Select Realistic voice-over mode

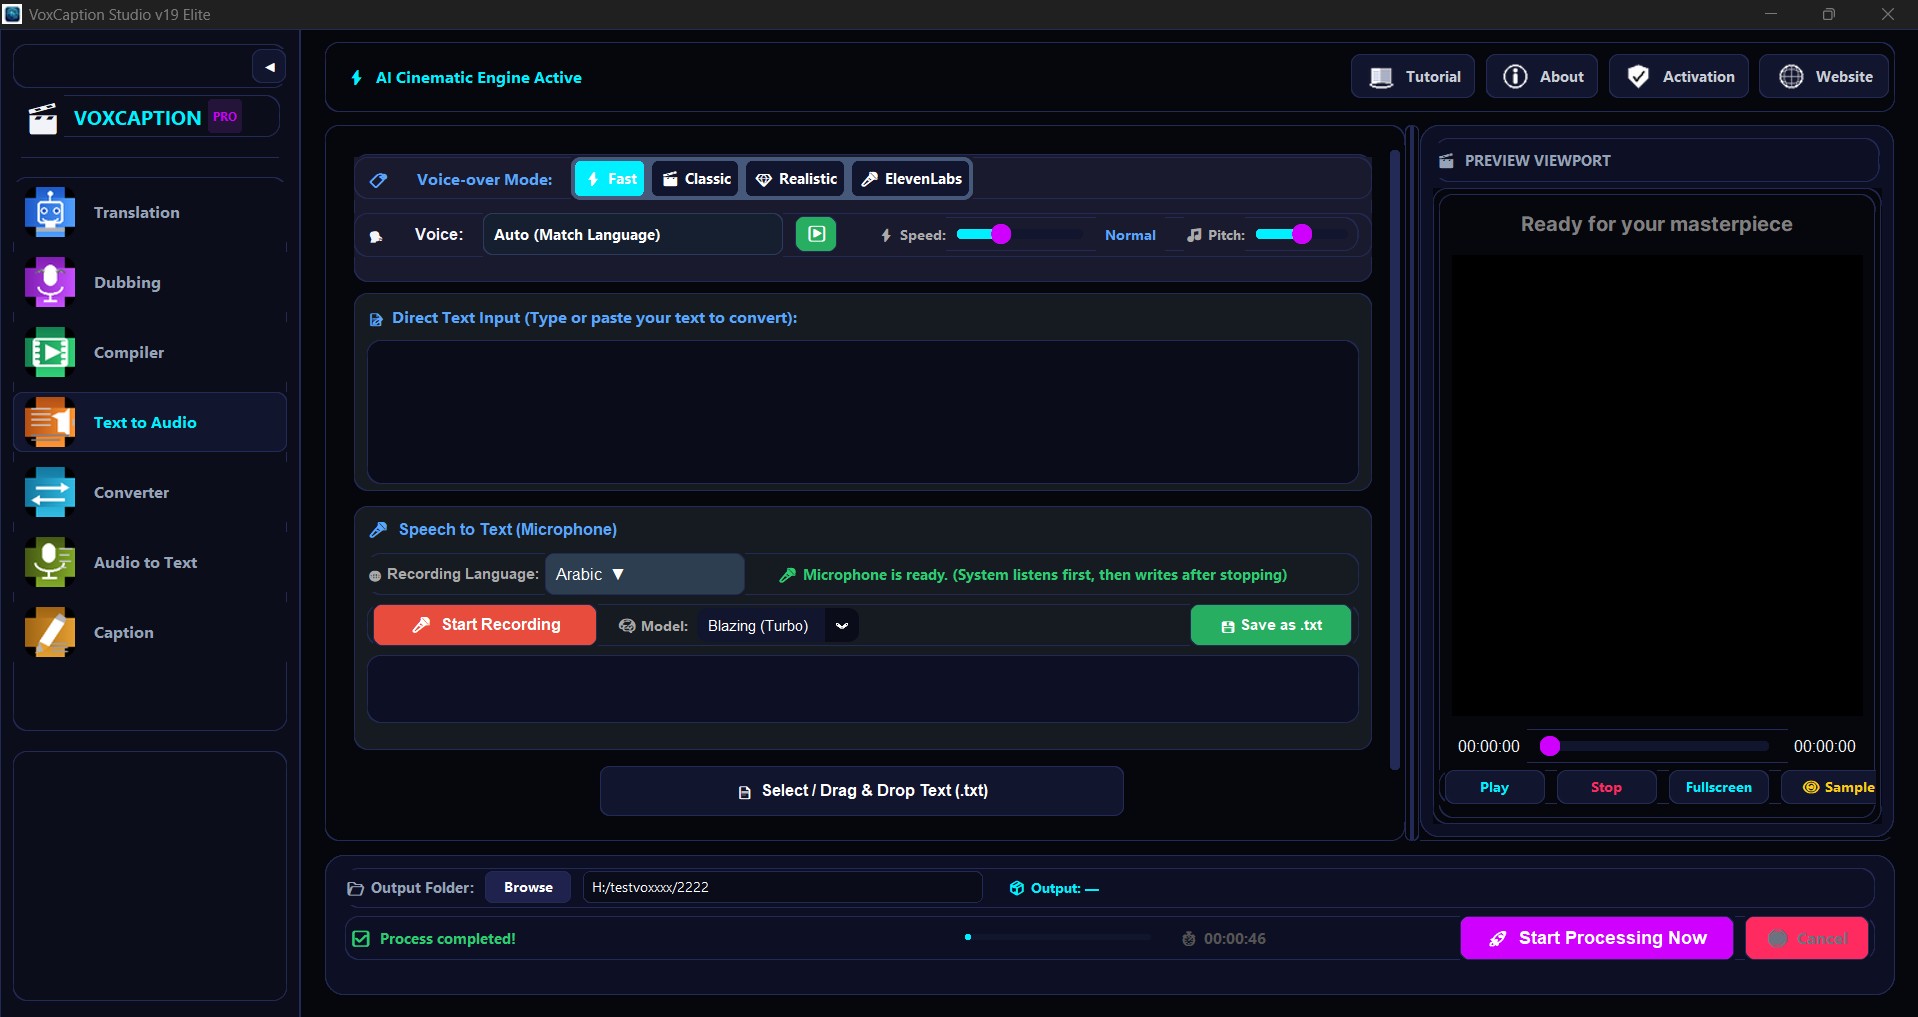pos(796,179)
